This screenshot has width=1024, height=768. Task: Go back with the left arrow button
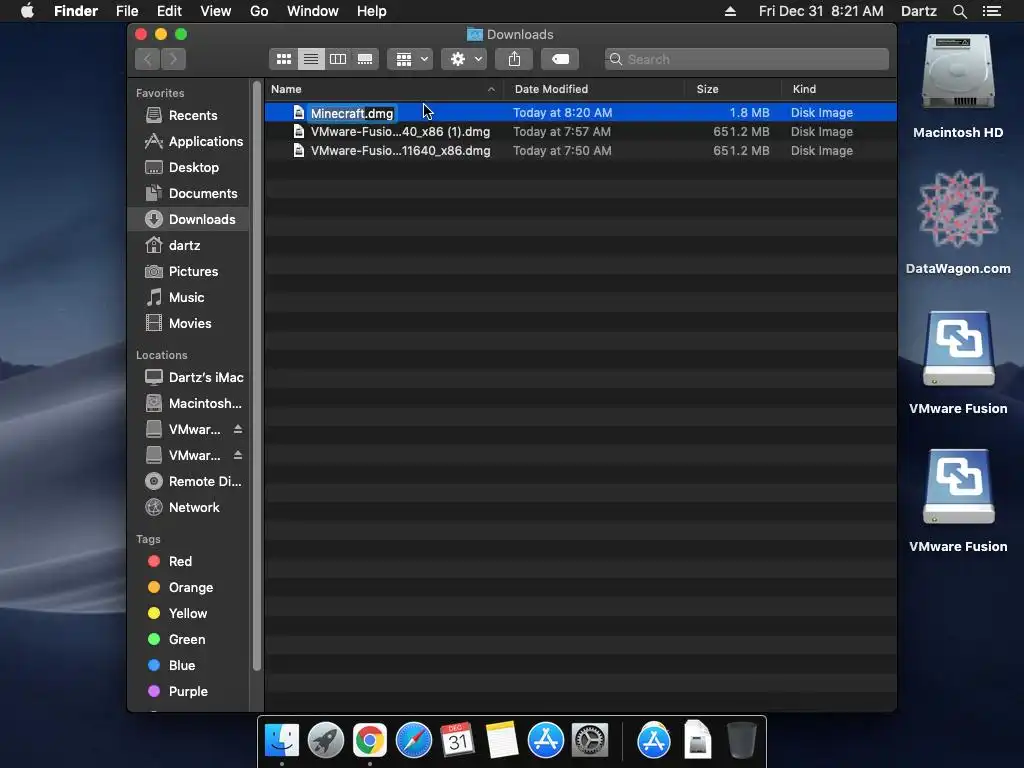coord(148,59)
